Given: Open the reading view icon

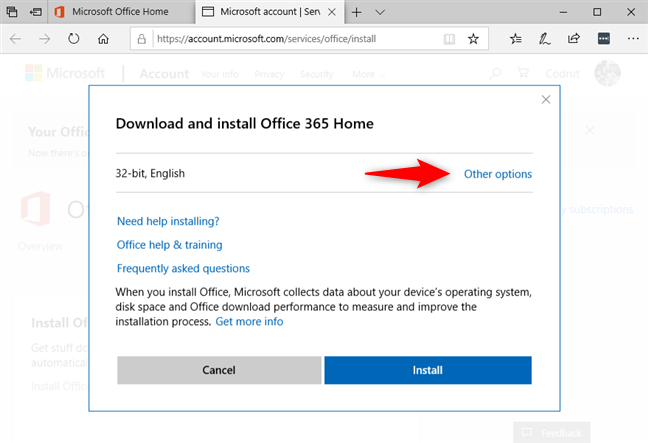Looking at the screenshot, I should [x=449, y=39].
